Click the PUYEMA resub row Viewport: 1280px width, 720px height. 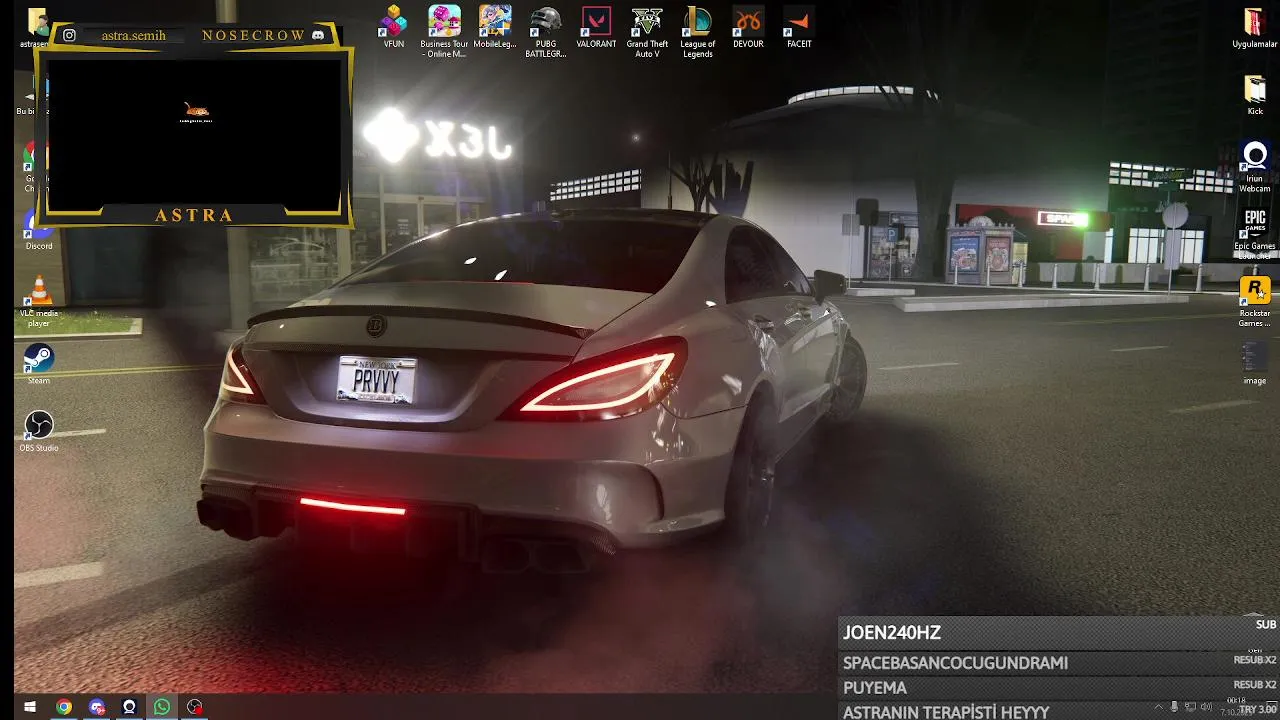[1059, 688]
